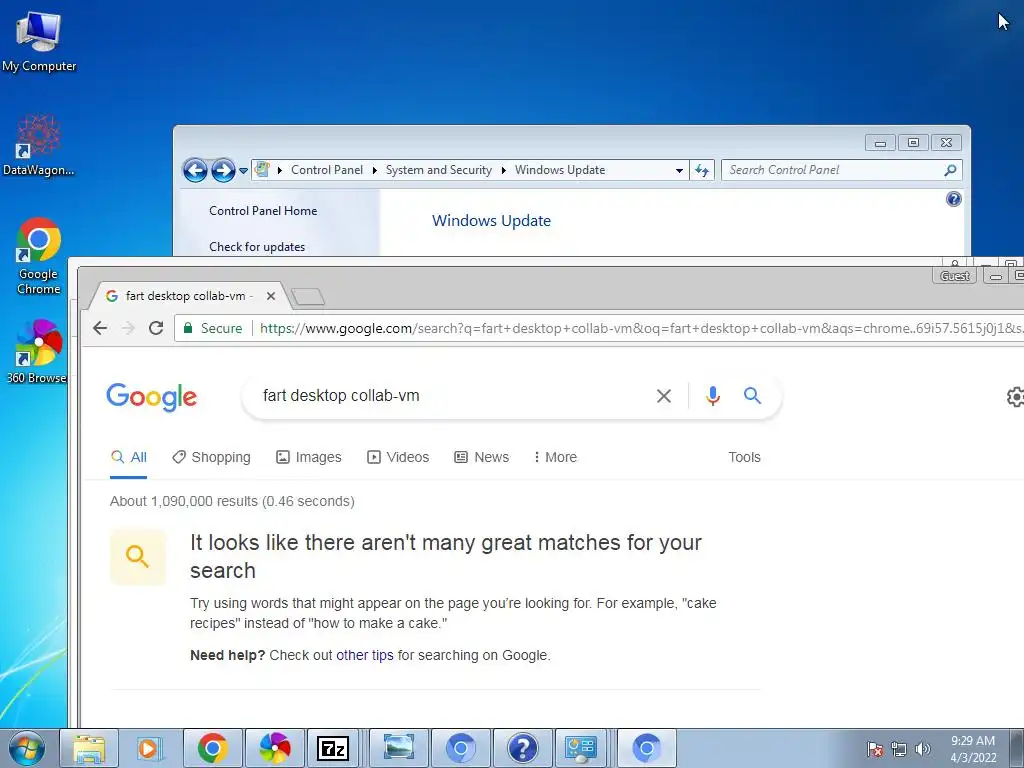This screenshot has width=1024, height=768.
Task: Click search magnifier in Control Panel search box
Action: pos(950,170)
